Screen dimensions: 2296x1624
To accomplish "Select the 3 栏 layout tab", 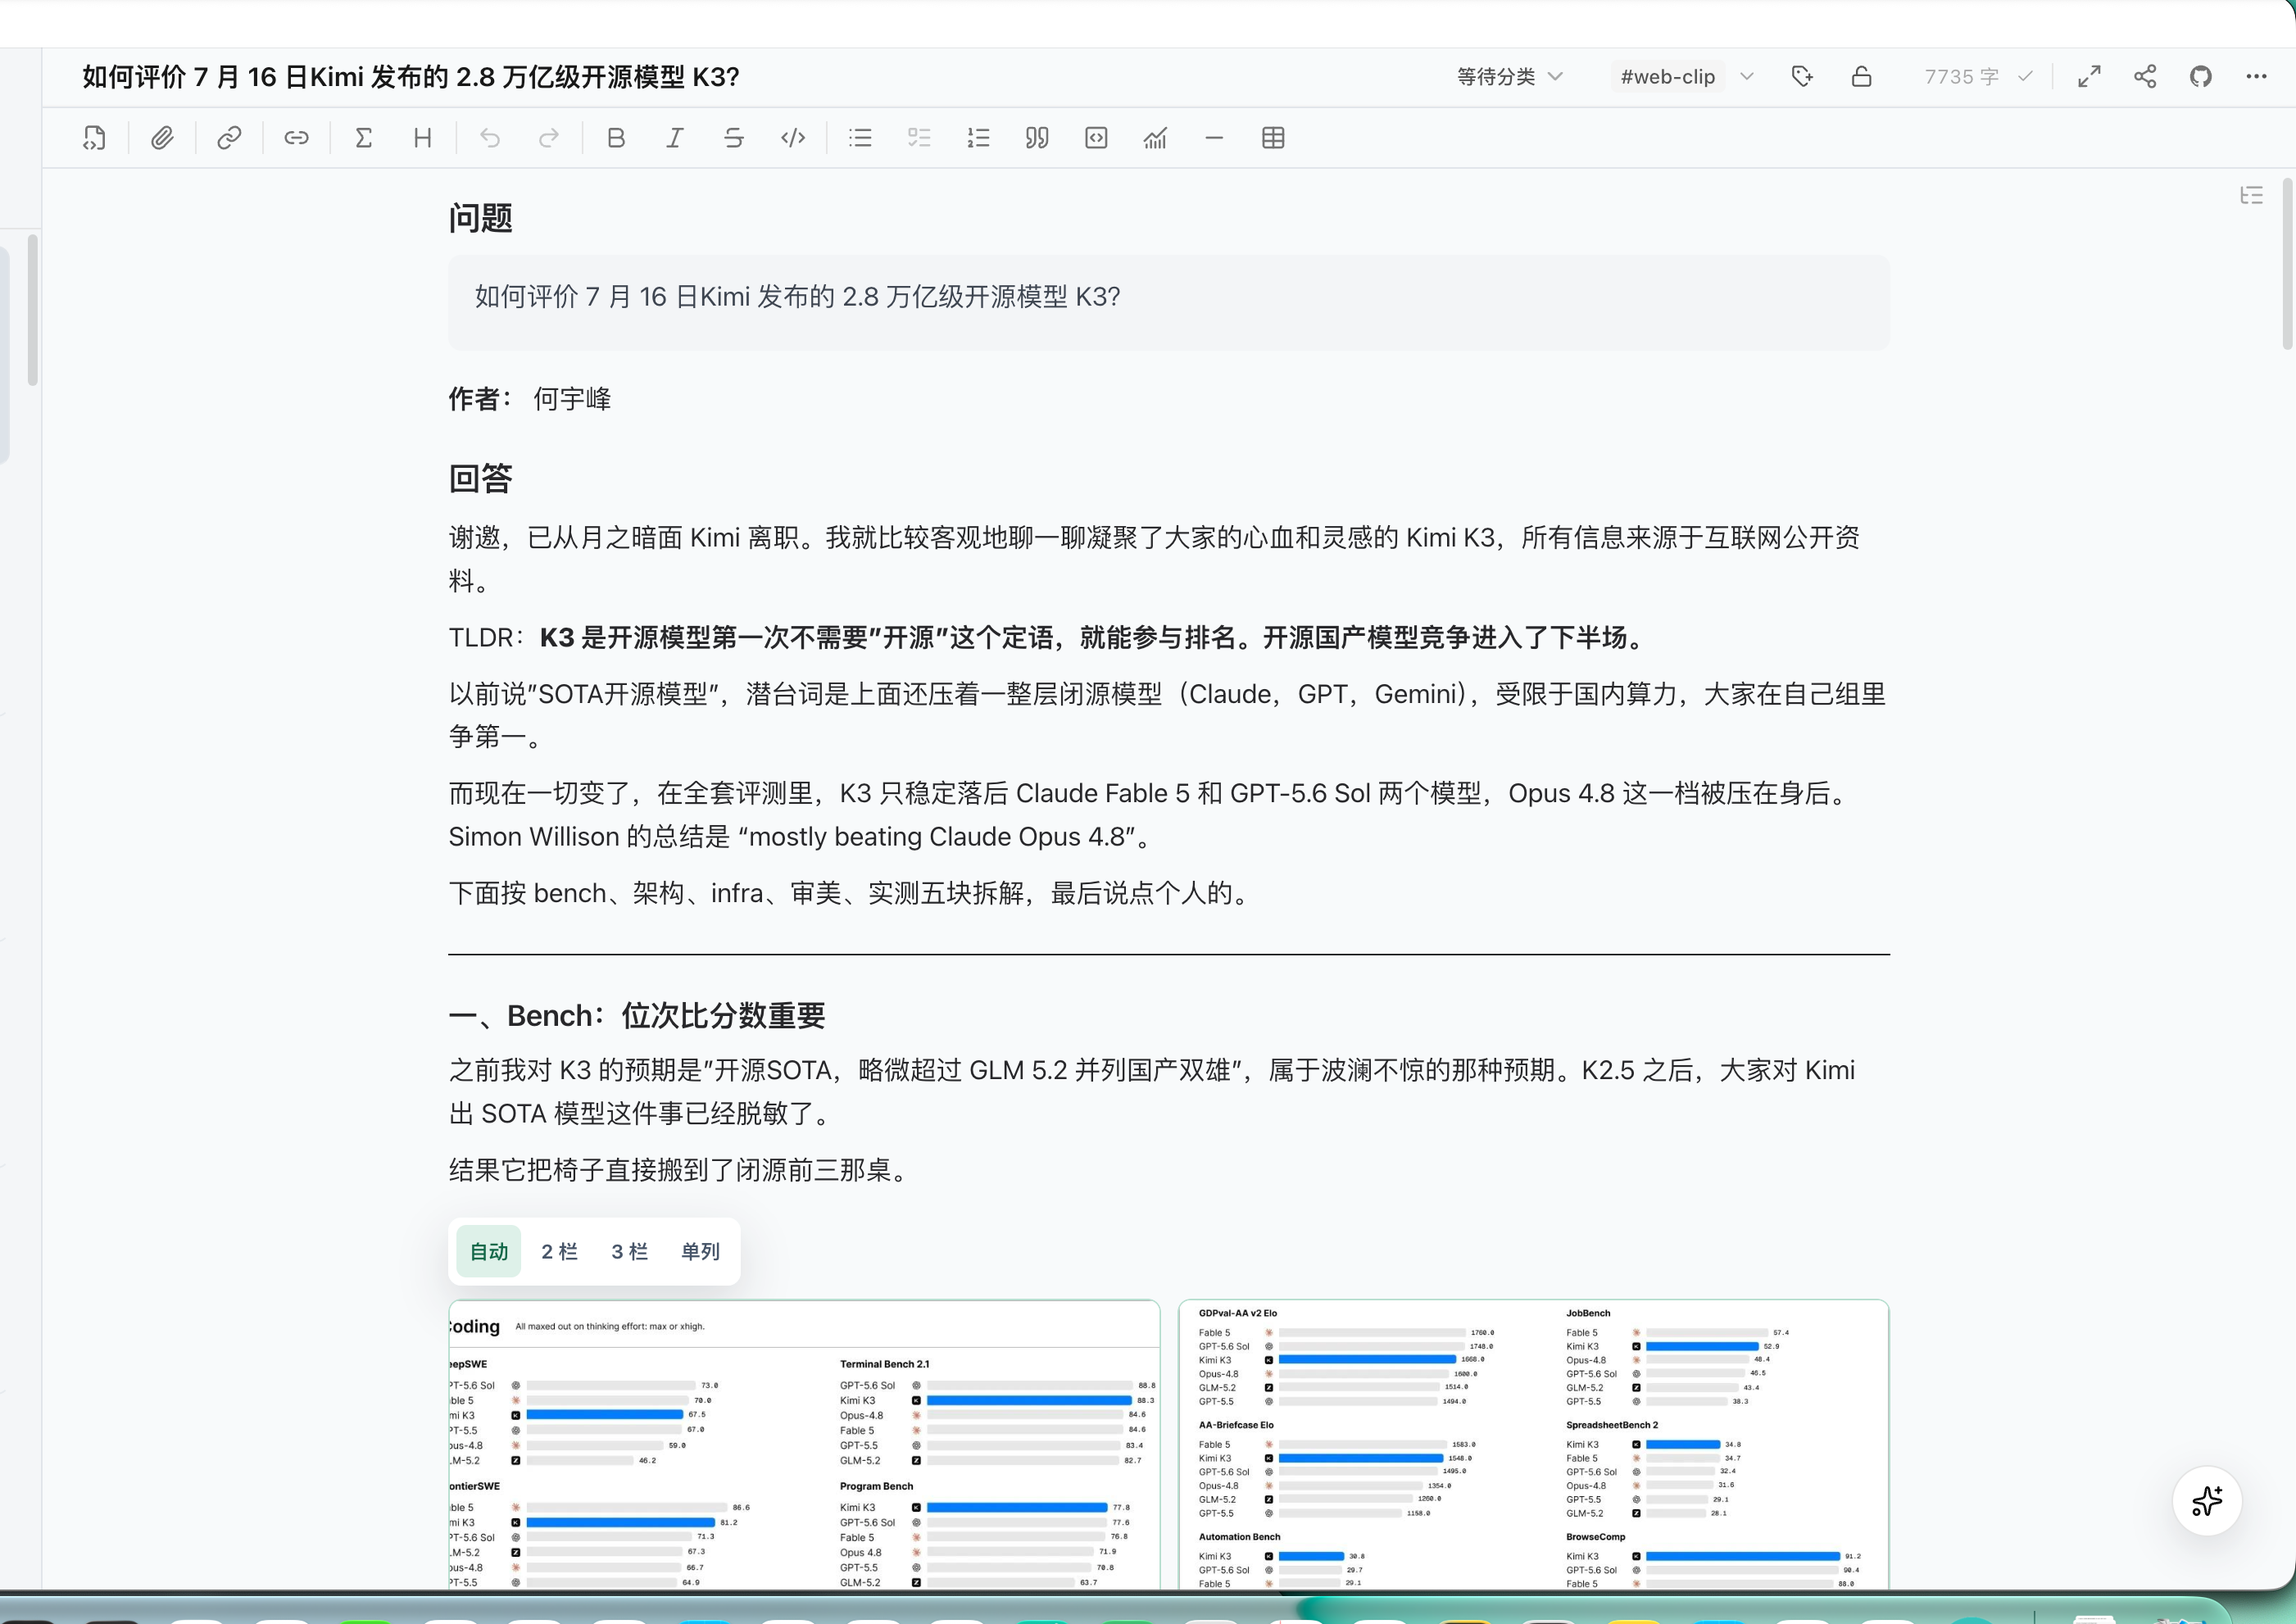I will tap(629, 1251).
